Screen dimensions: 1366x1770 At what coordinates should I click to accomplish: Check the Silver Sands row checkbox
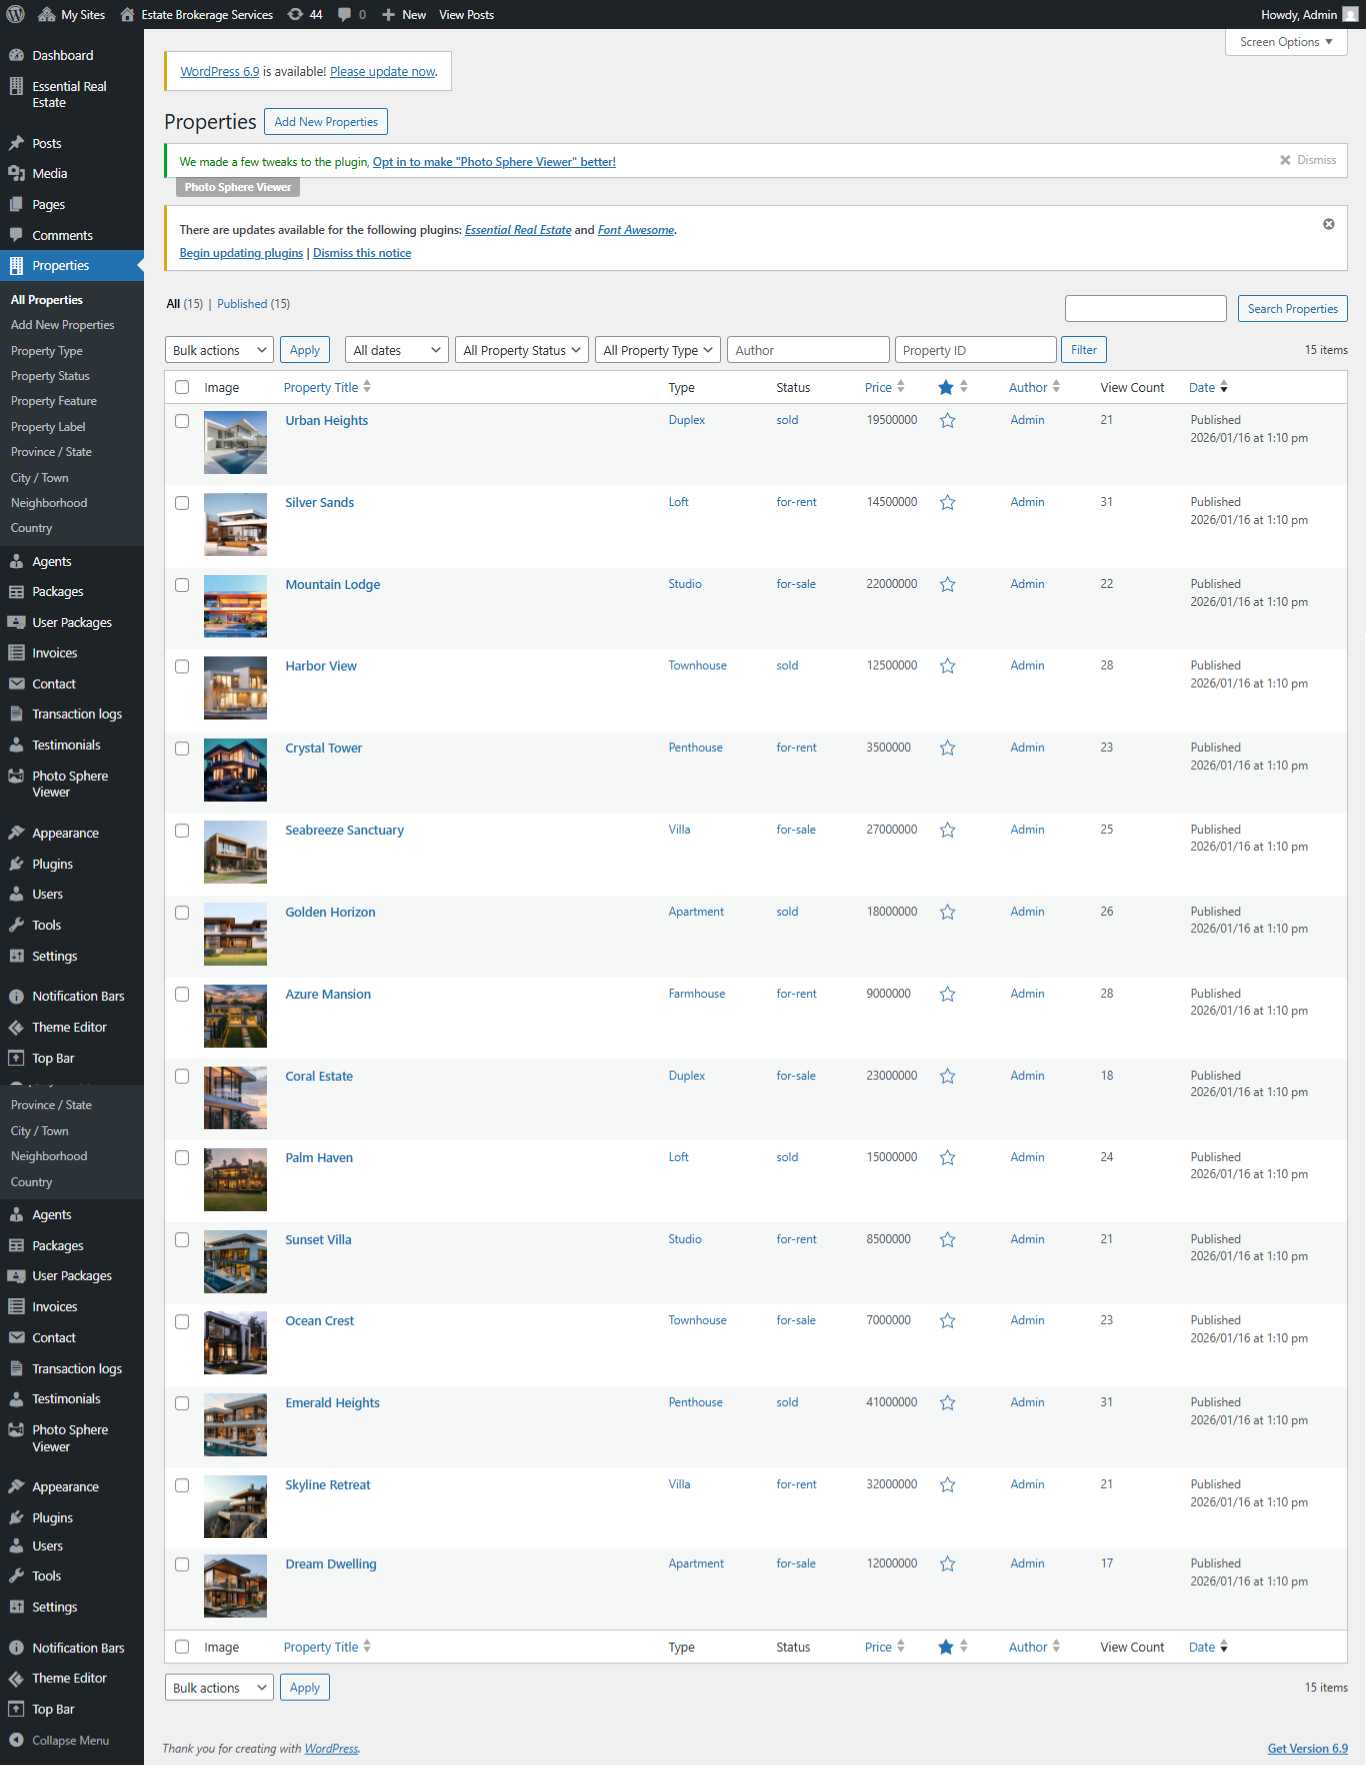point(182,503)
